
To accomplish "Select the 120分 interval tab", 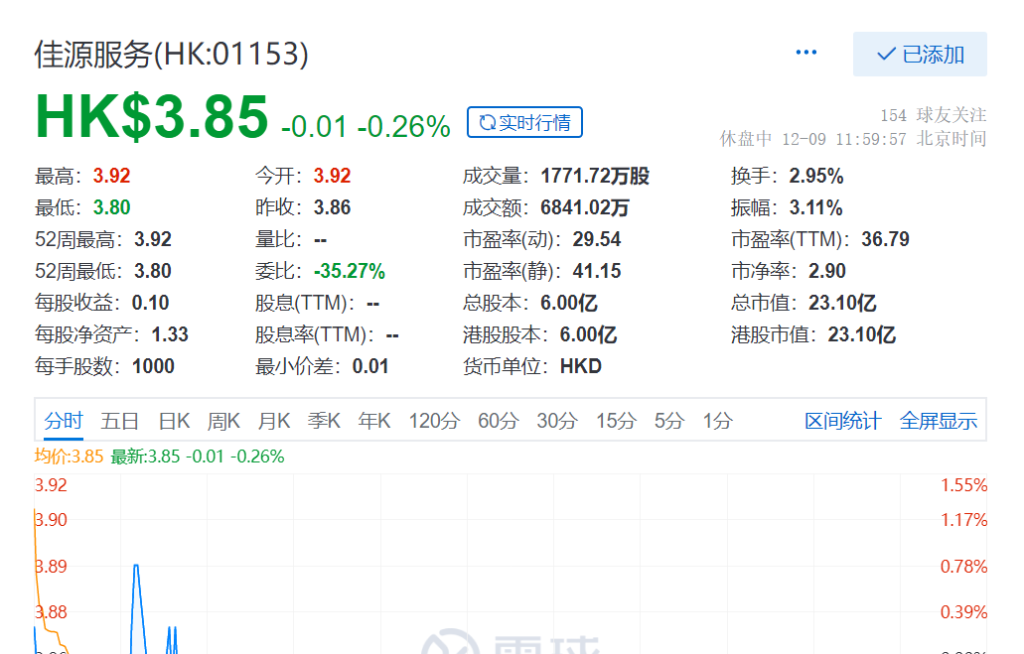I will [x=434, y=421].
